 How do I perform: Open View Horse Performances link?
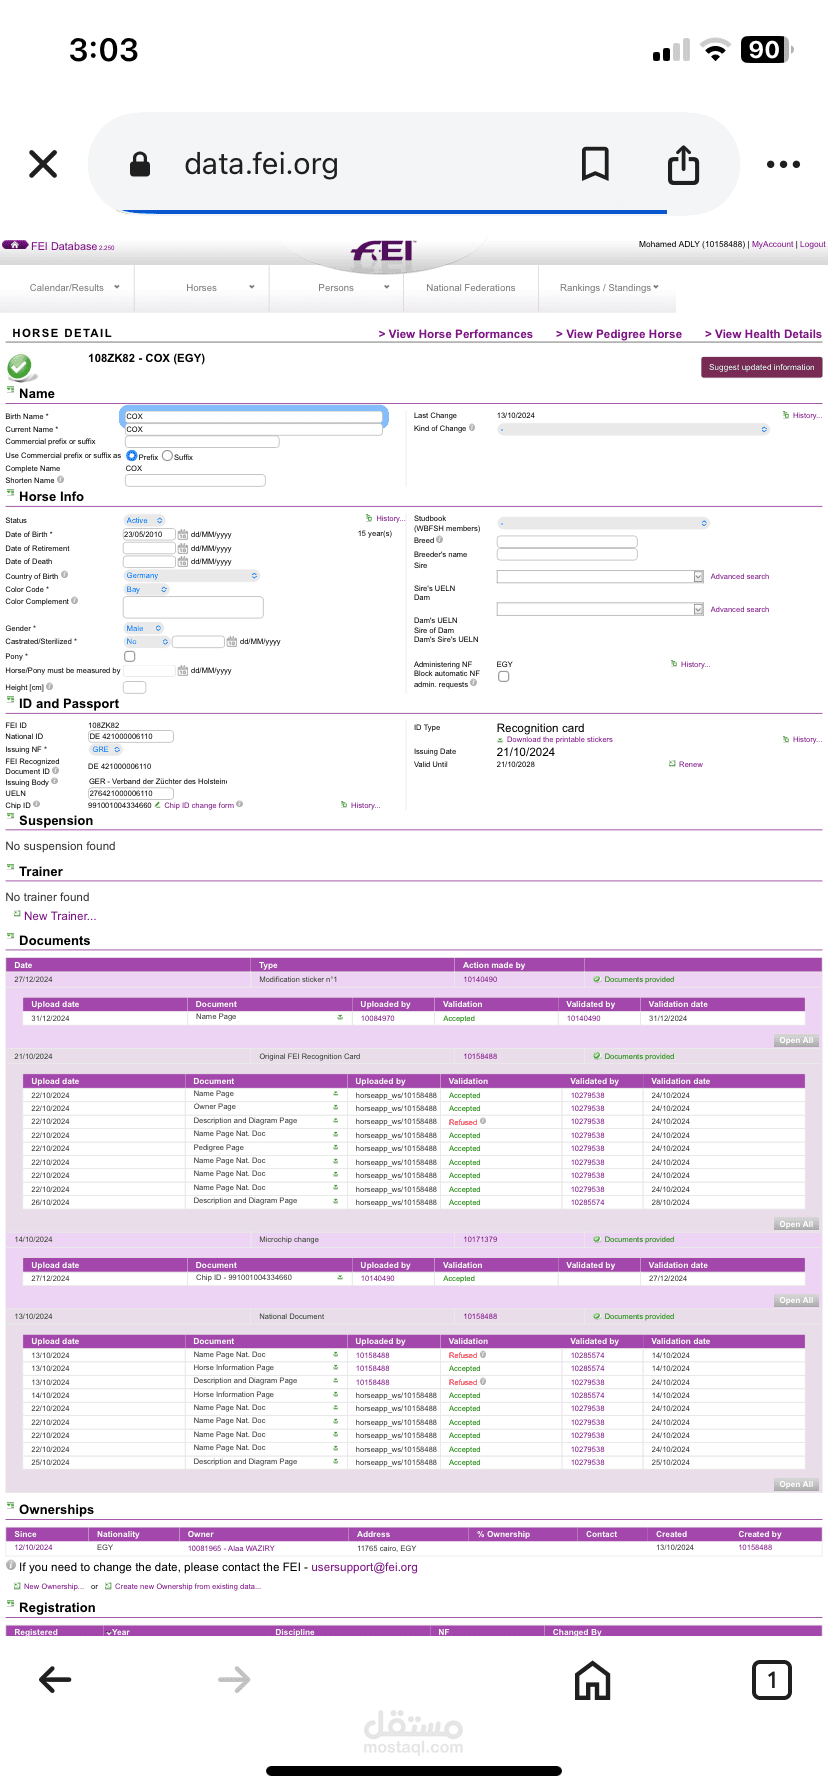click(x=455, y=334)
